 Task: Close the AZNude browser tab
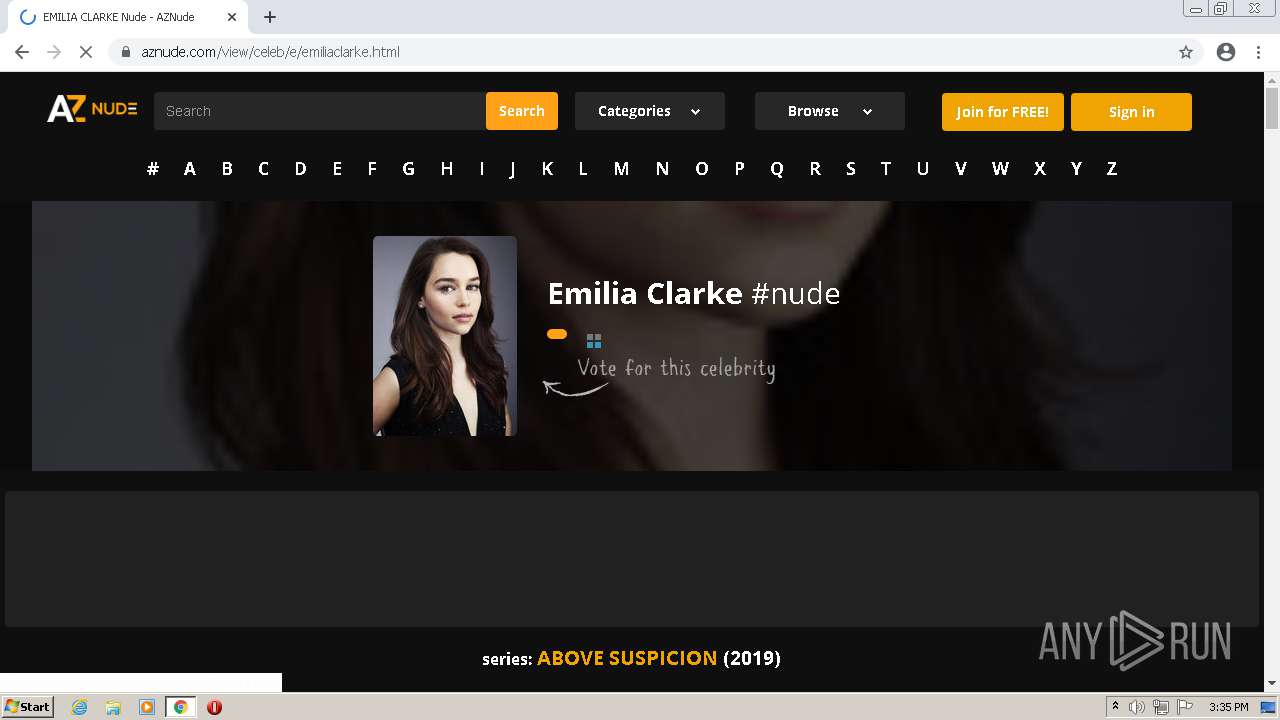232,17
